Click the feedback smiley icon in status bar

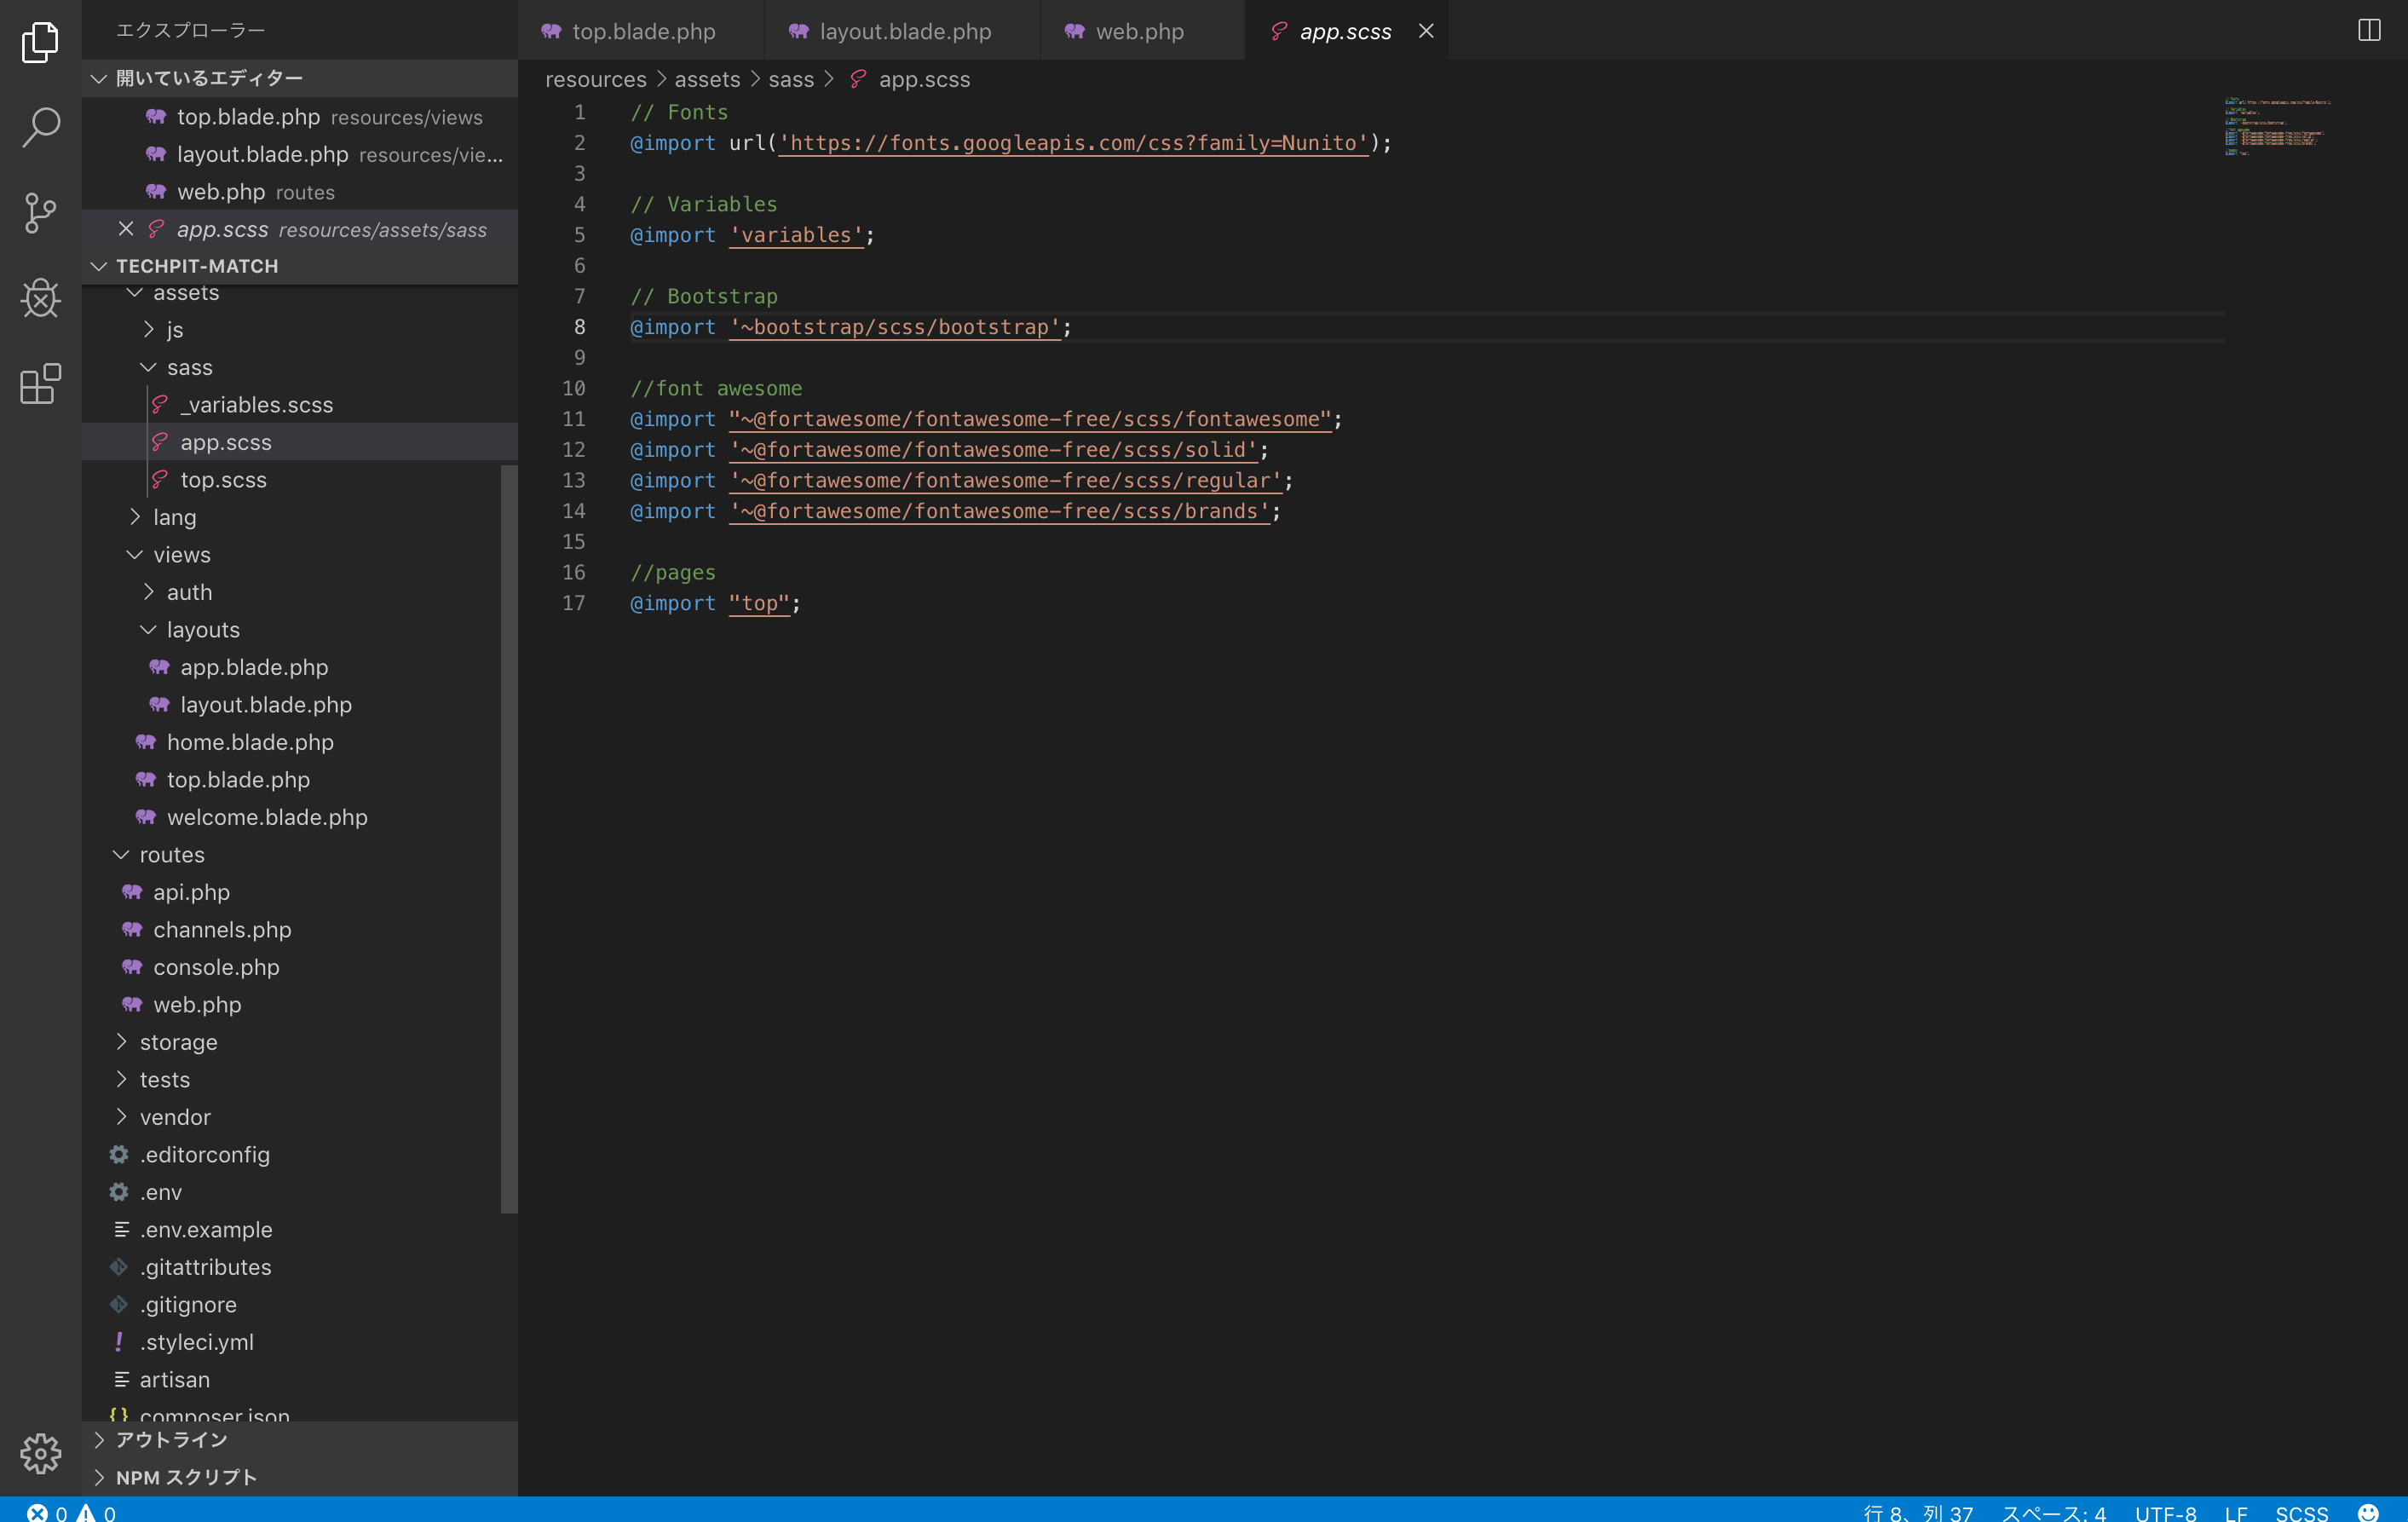pyautogui.click(x=2369, y=1512)
